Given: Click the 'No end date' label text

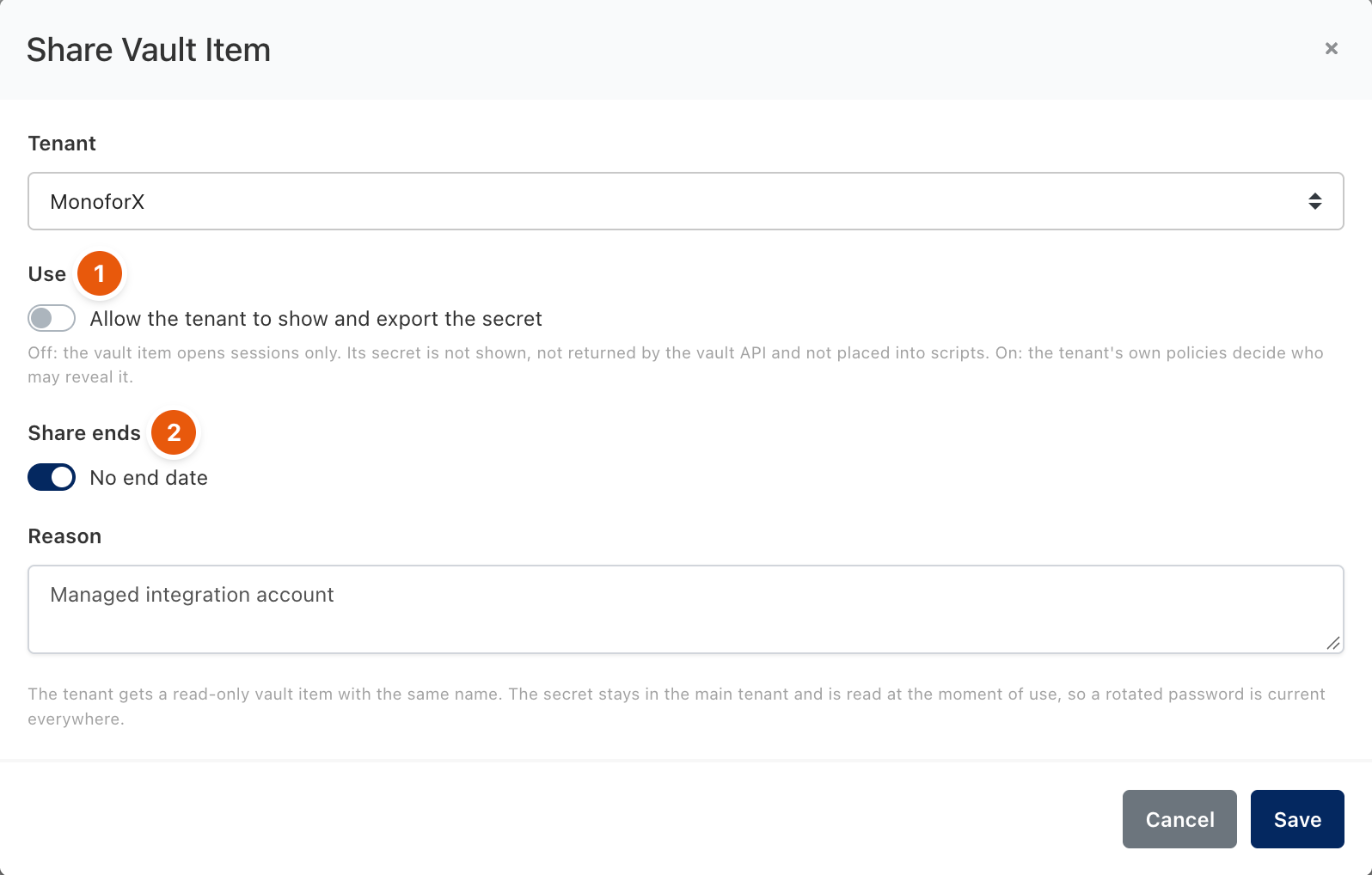Looking at the screenshot, I should pos(149,478).
